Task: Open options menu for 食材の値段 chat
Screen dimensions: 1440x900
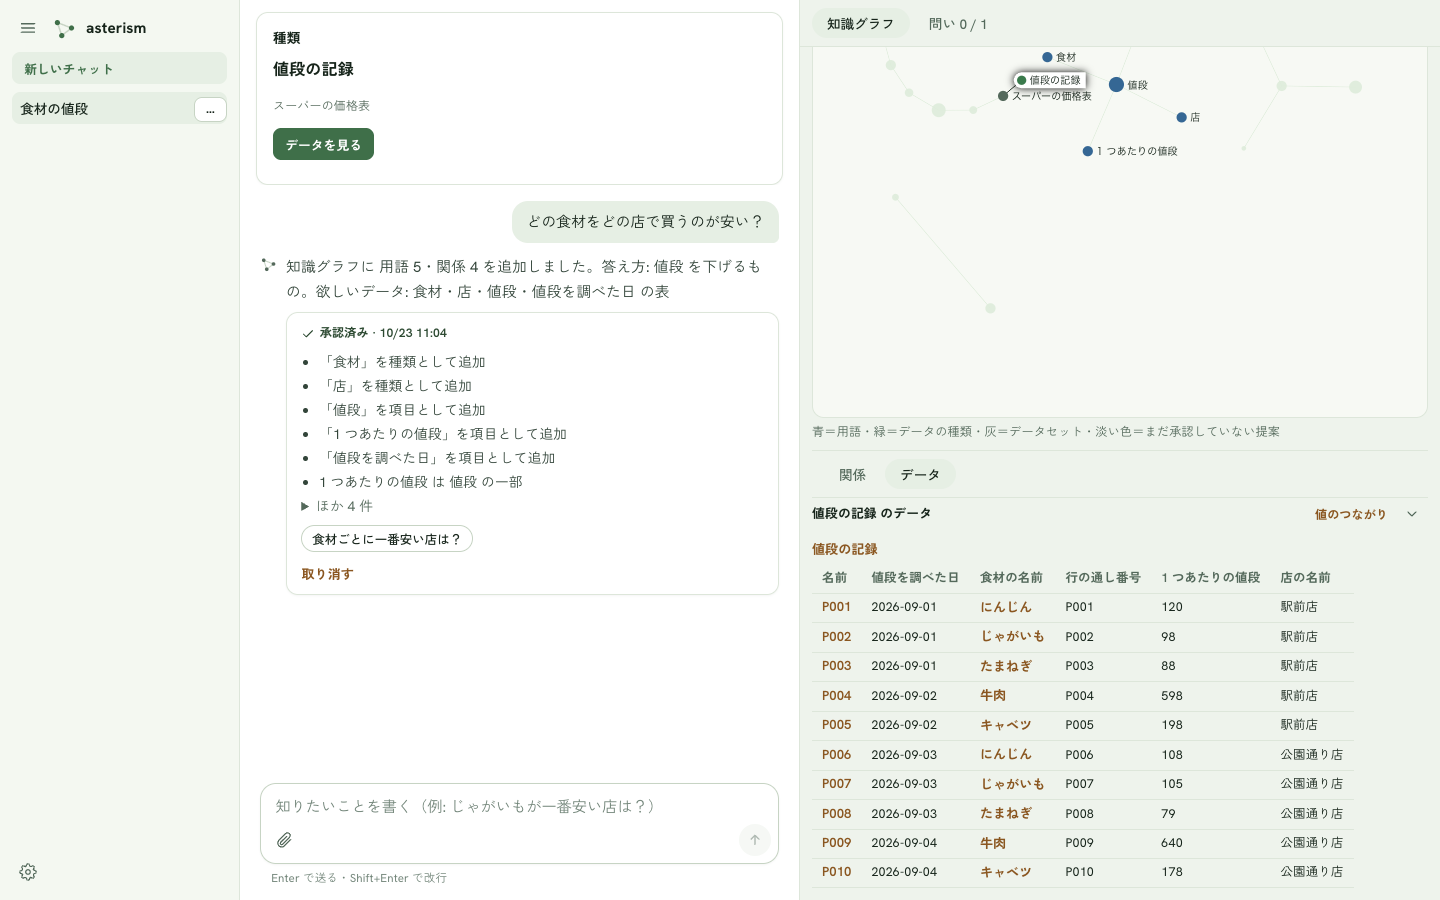Action: 210,109
